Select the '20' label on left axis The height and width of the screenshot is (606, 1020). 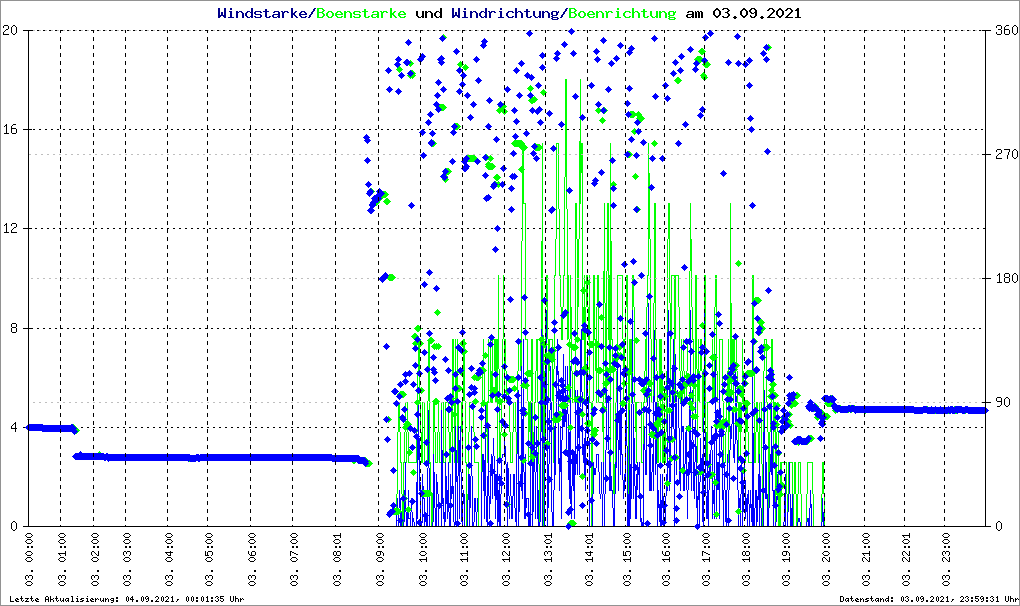coord(11,31)
